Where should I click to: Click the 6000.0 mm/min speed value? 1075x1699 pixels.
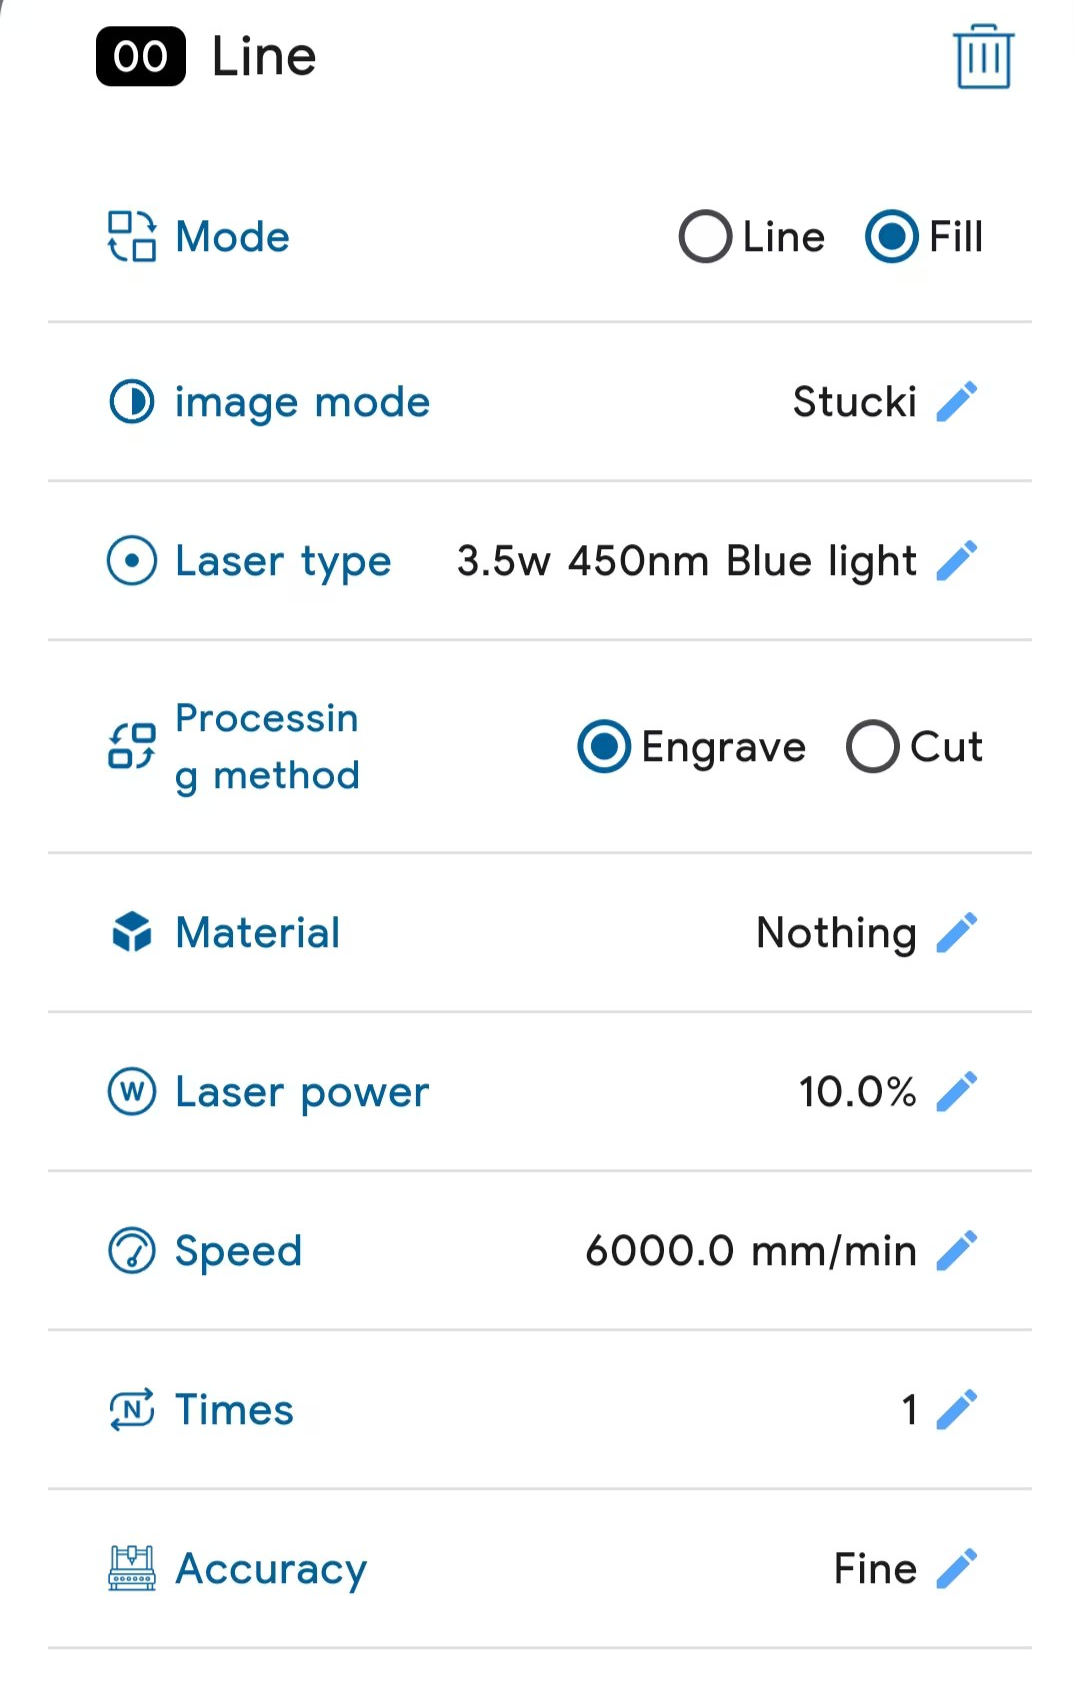[750, 1251]
